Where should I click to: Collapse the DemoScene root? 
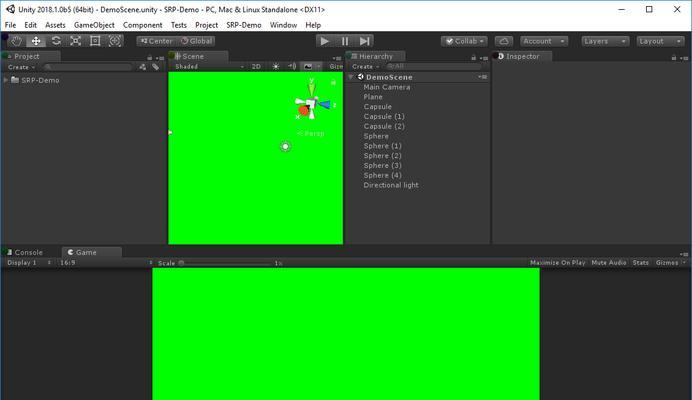coord(351,77)
